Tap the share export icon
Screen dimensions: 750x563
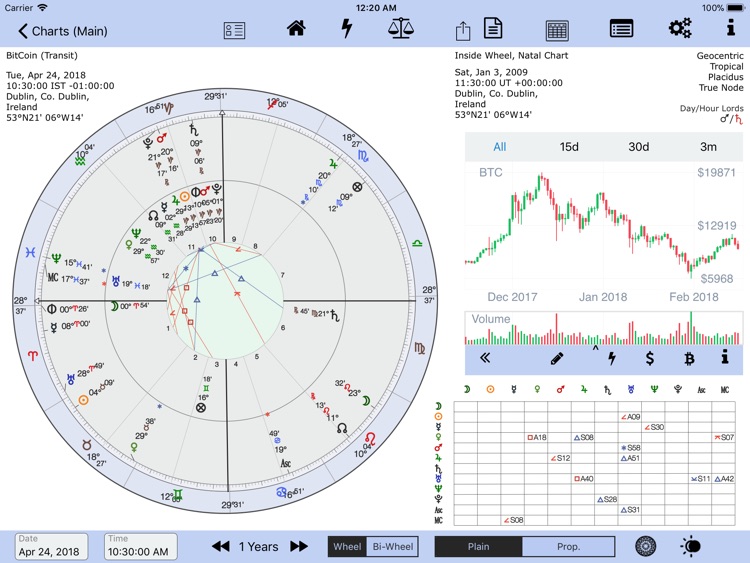463,31
